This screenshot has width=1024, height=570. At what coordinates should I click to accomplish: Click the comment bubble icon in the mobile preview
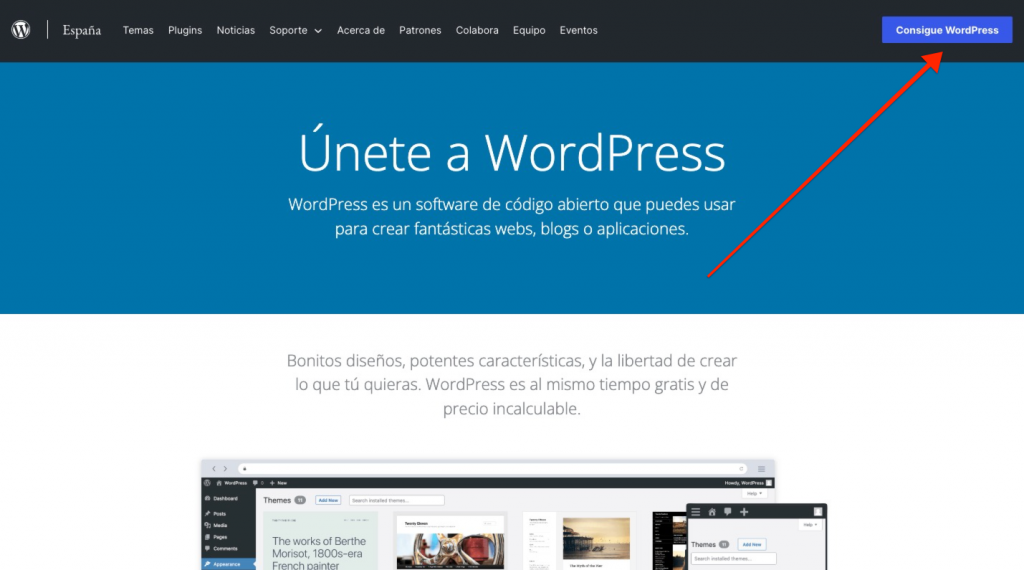pyautogui.click(x=728, y=512)
